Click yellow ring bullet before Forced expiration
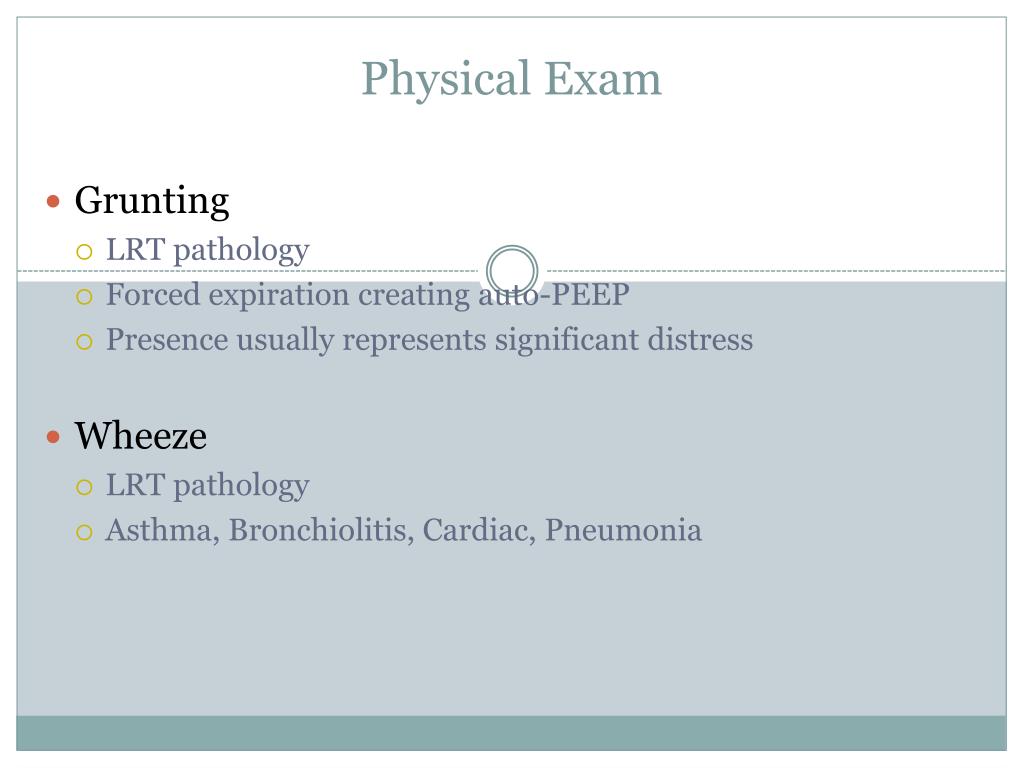Viewport: 1024px width, 768px height. pos(84,297)
